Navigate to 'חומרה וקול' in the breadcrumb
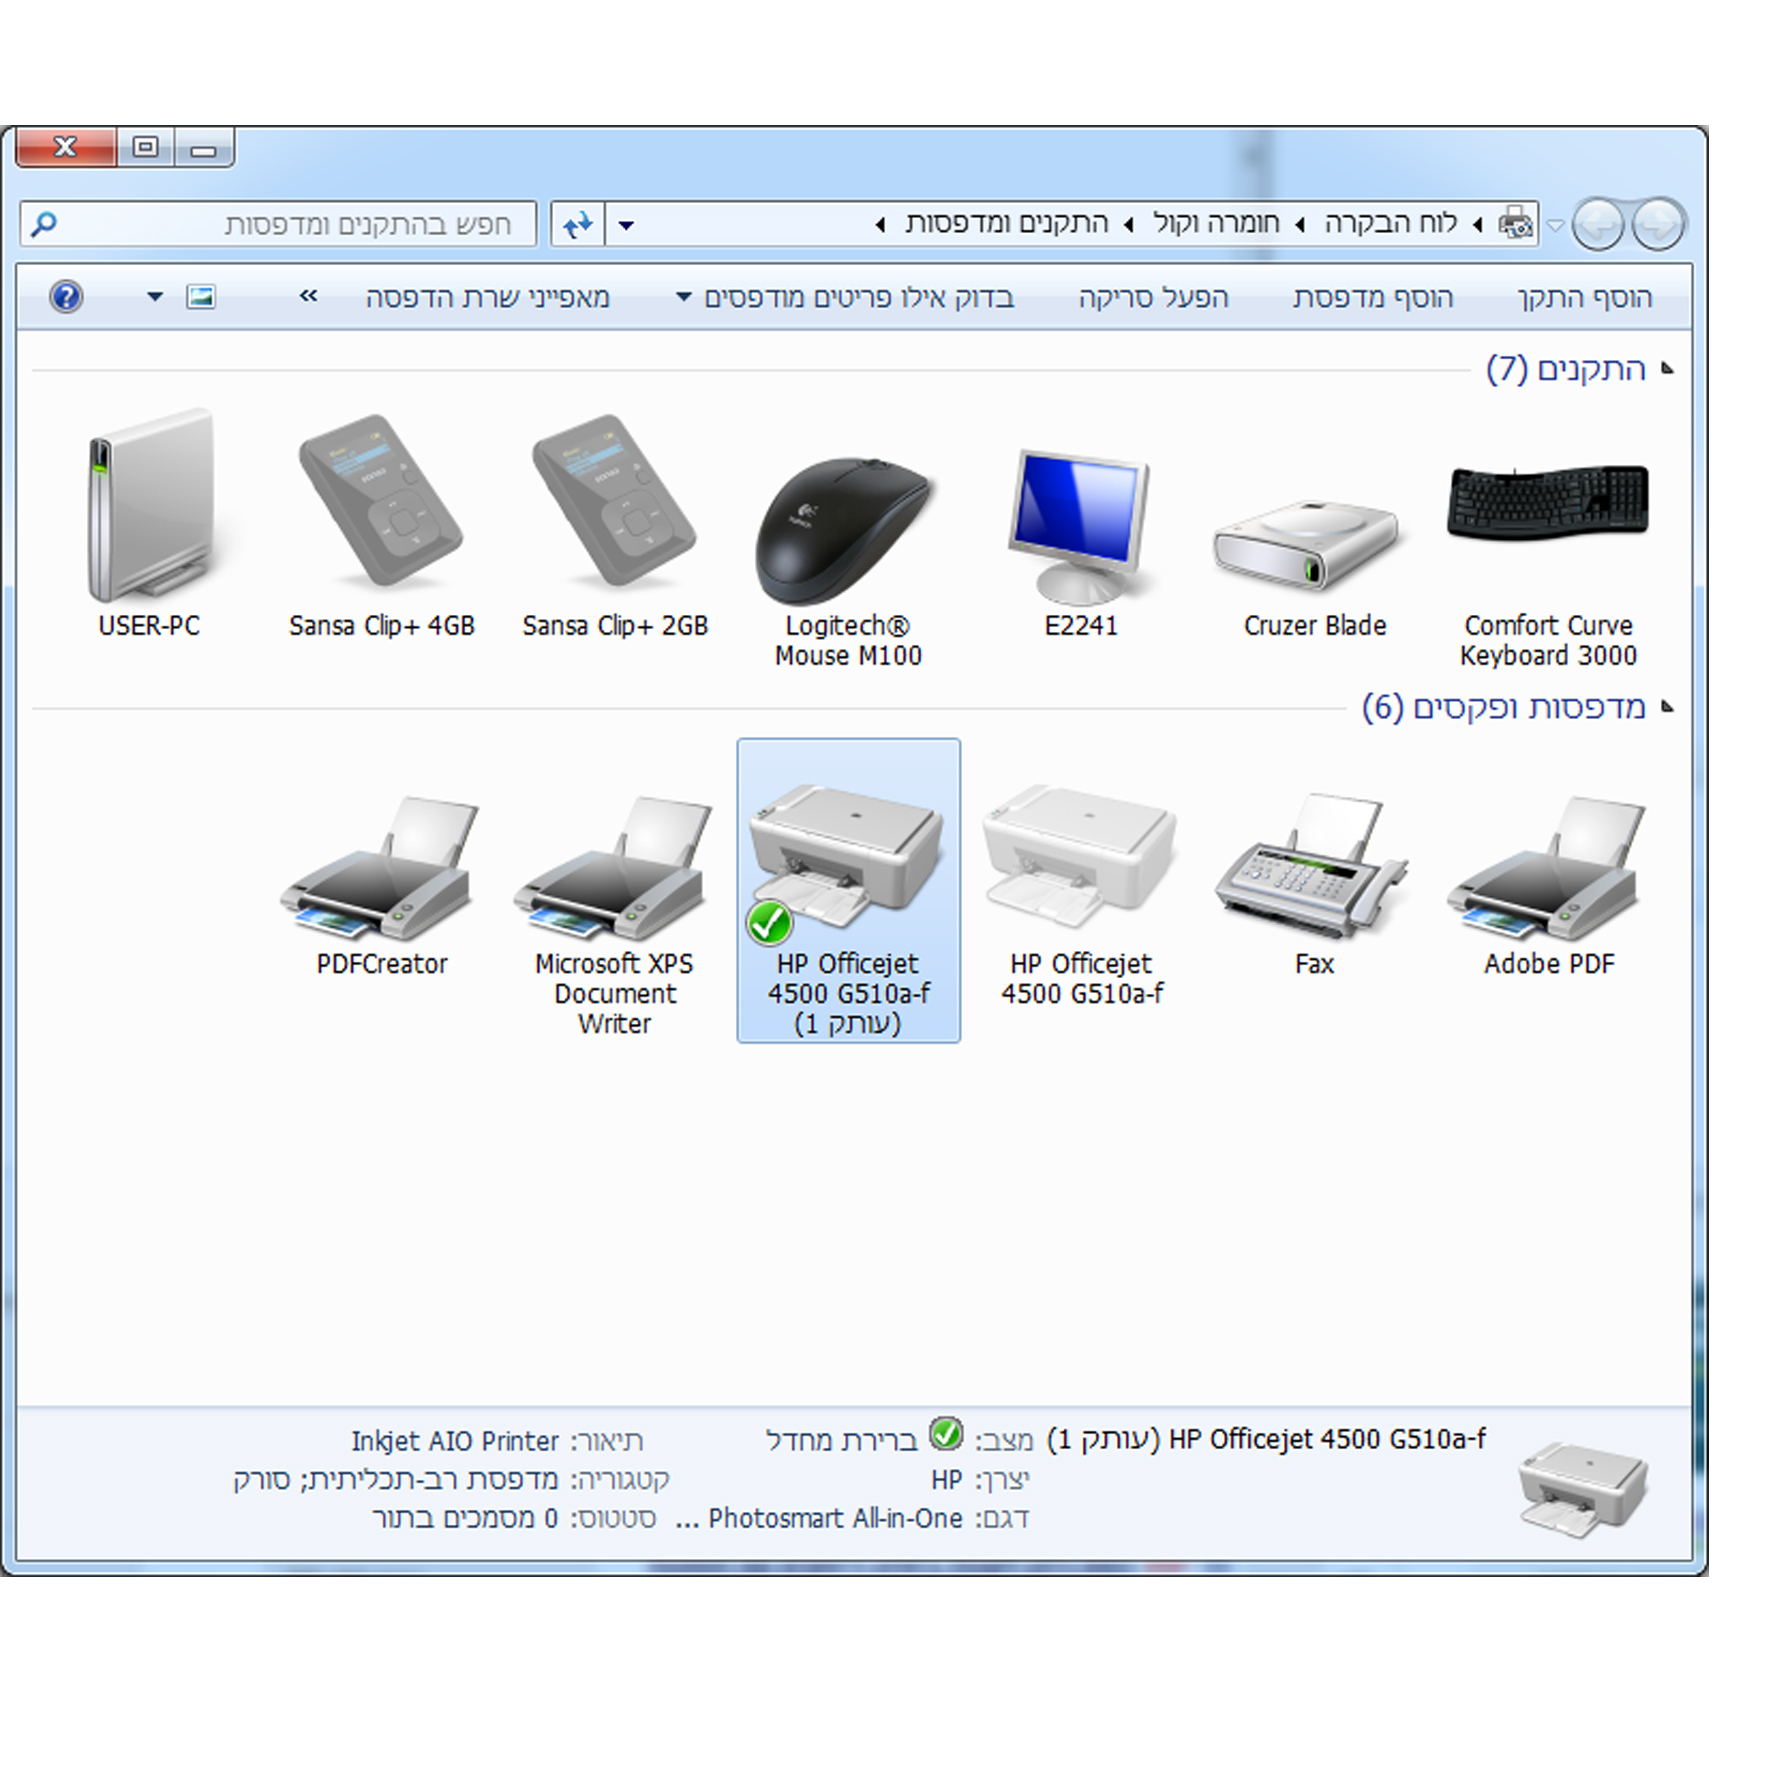1772x1772 pixels. pyautogui.click(x=1216, y=223)
